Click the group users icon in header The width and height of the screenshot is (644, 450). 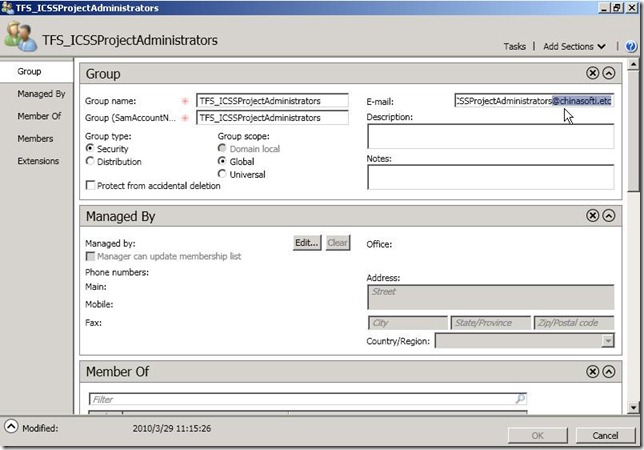point(20,36)
